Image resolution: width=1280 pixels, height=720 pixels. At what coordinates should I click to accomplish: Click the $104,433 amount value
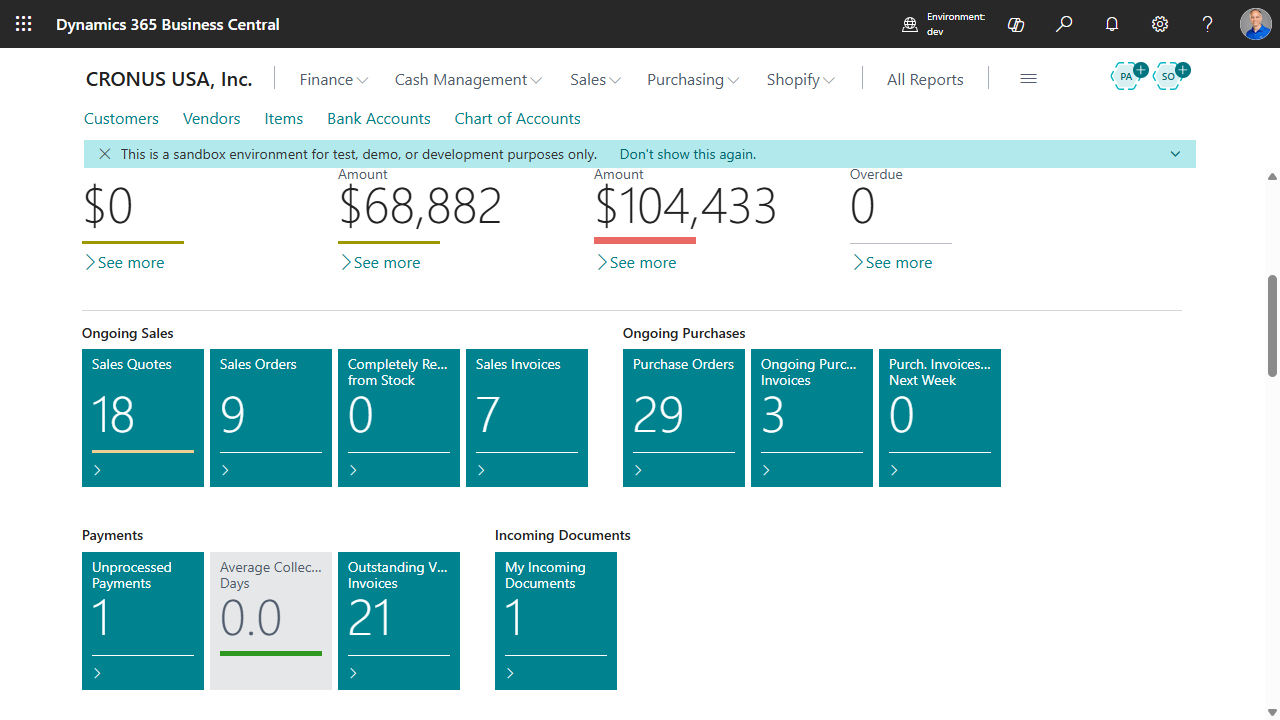685,207
